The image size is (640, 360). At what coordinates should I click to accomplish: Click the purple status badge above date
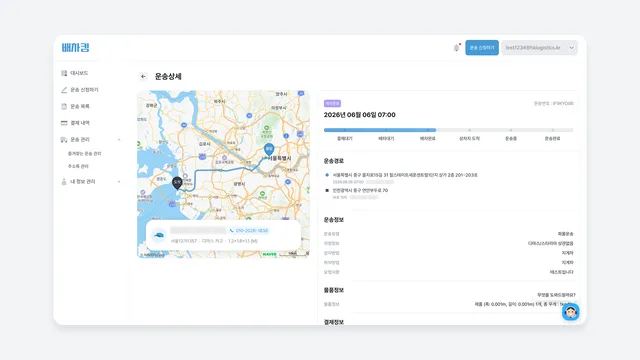332,104
